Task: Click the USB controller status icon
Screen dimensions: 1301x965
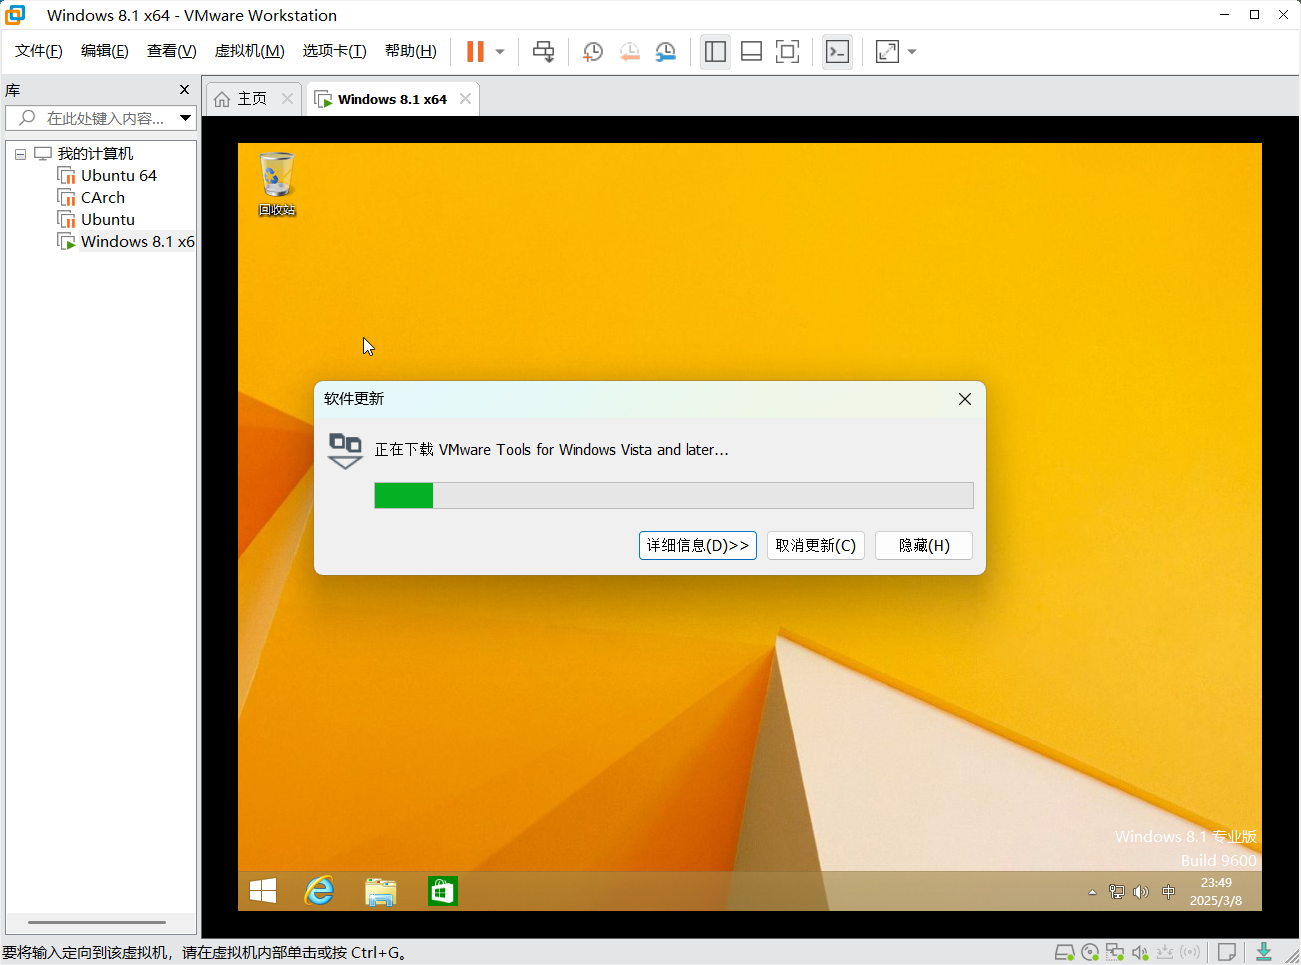Action: click(x=1165, y=952)
